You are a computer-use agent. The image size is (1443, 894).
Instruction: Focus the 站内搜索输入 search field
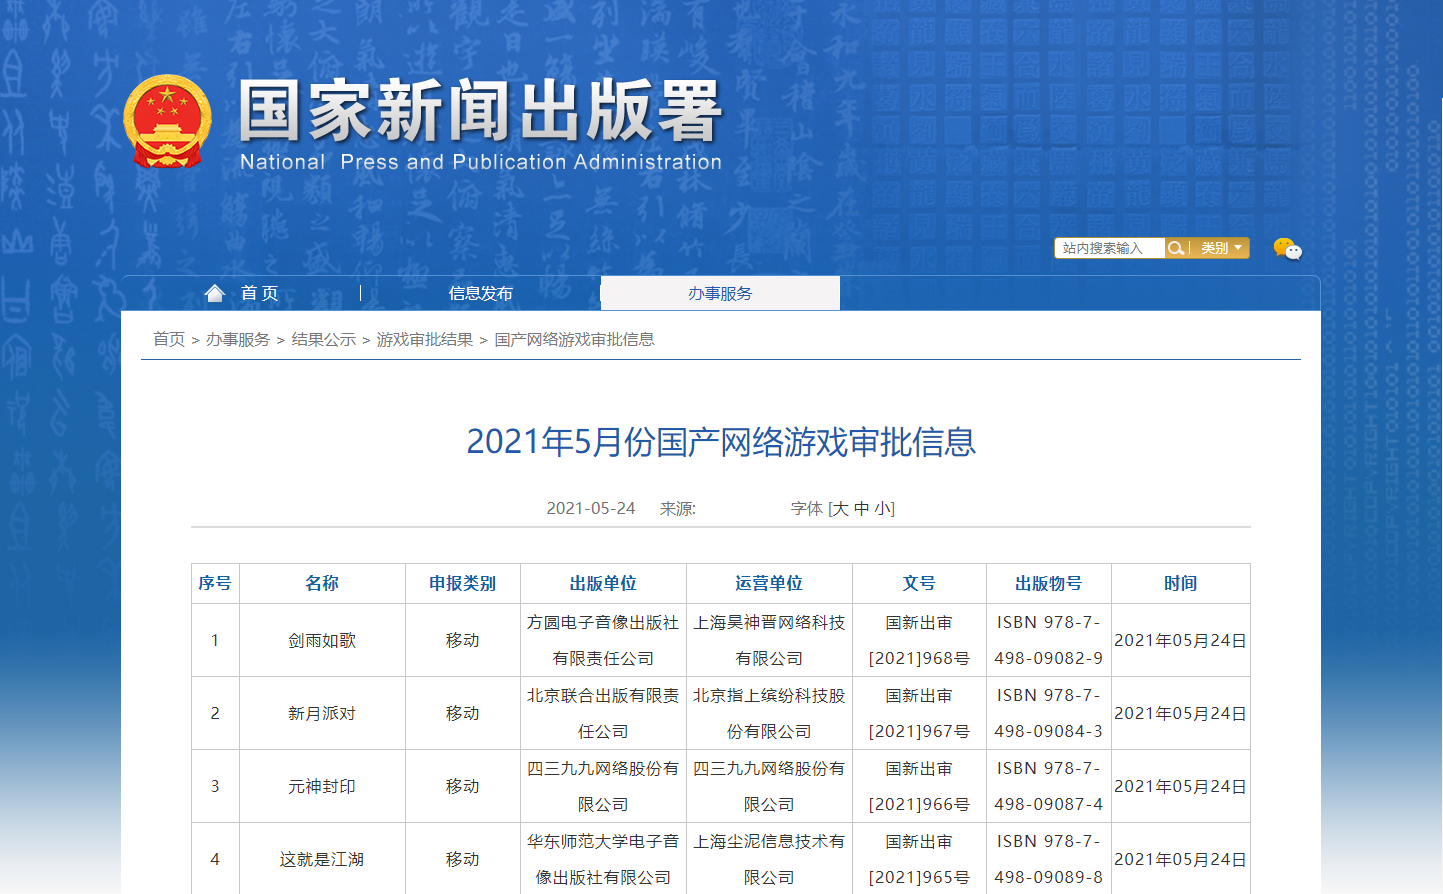(x=1108, y=248)
